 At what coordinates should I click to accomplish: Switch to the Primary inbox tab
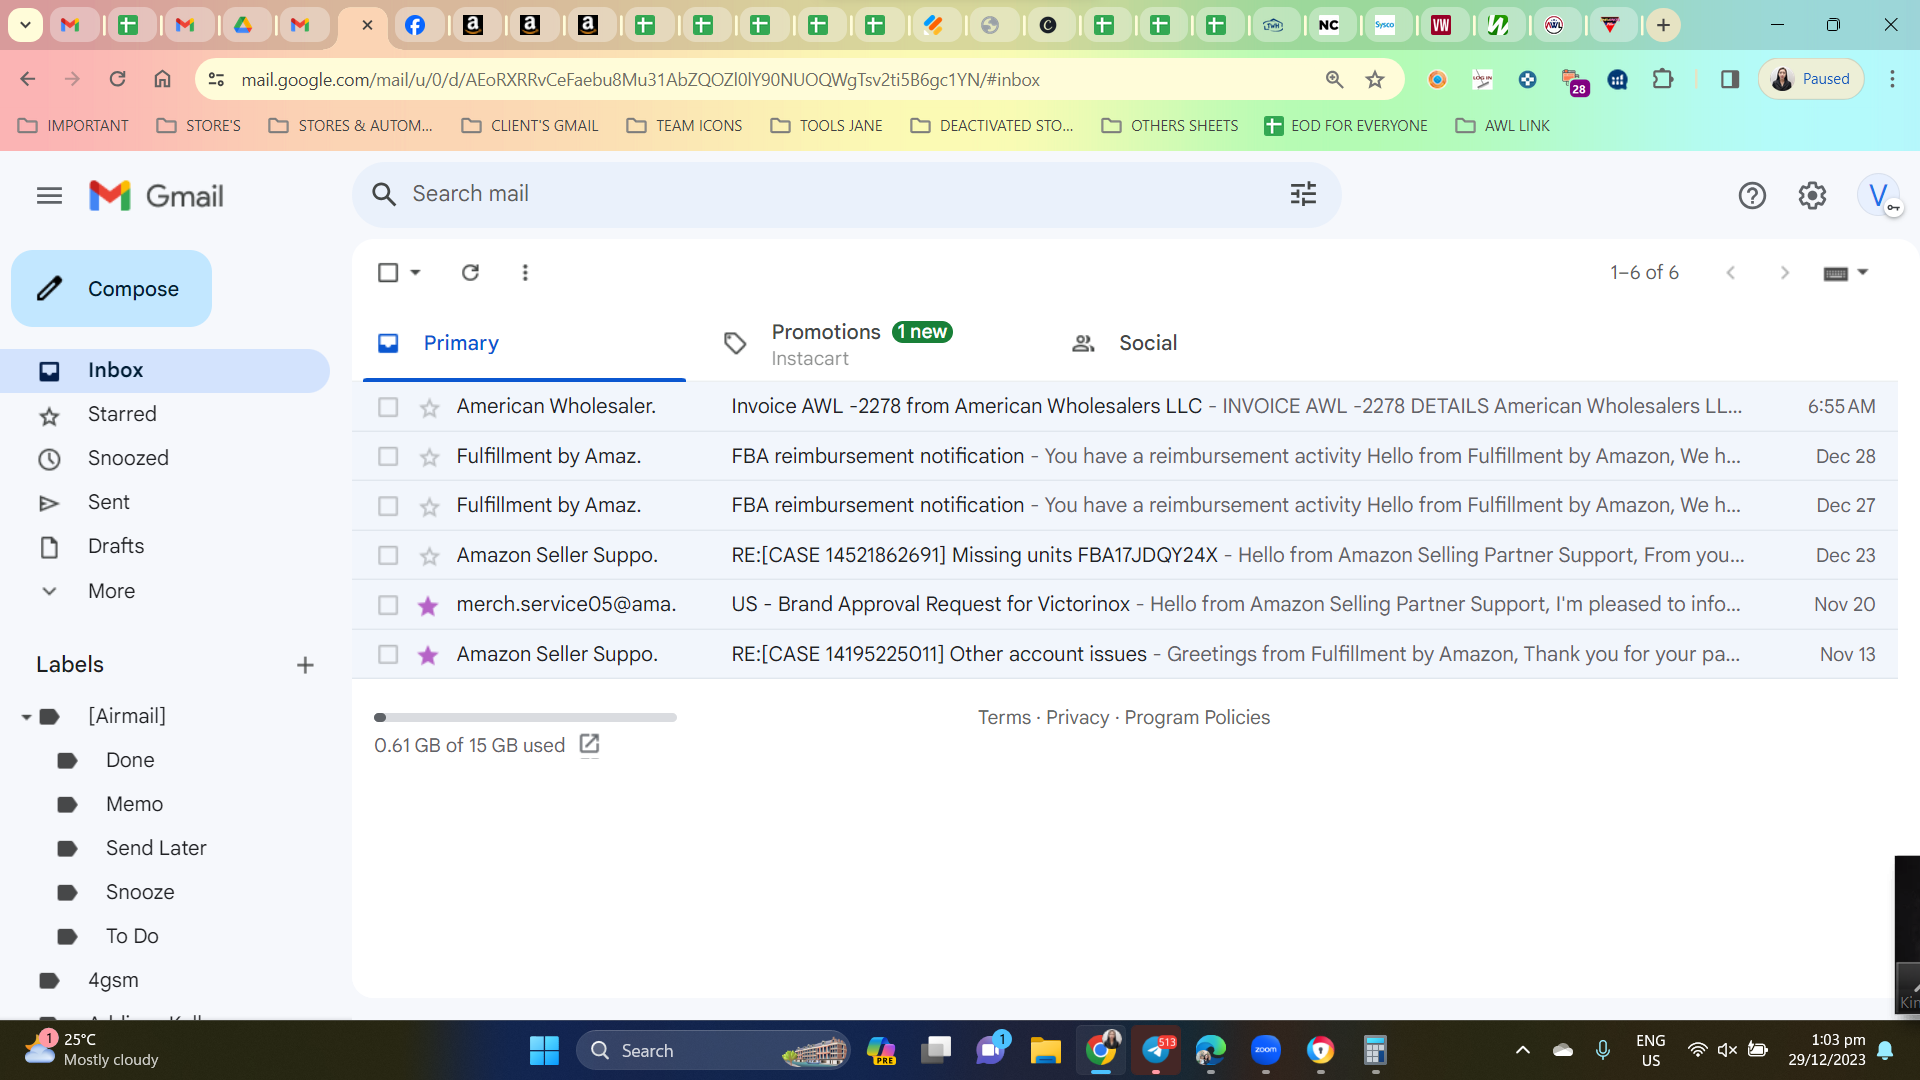pos(524,343)
